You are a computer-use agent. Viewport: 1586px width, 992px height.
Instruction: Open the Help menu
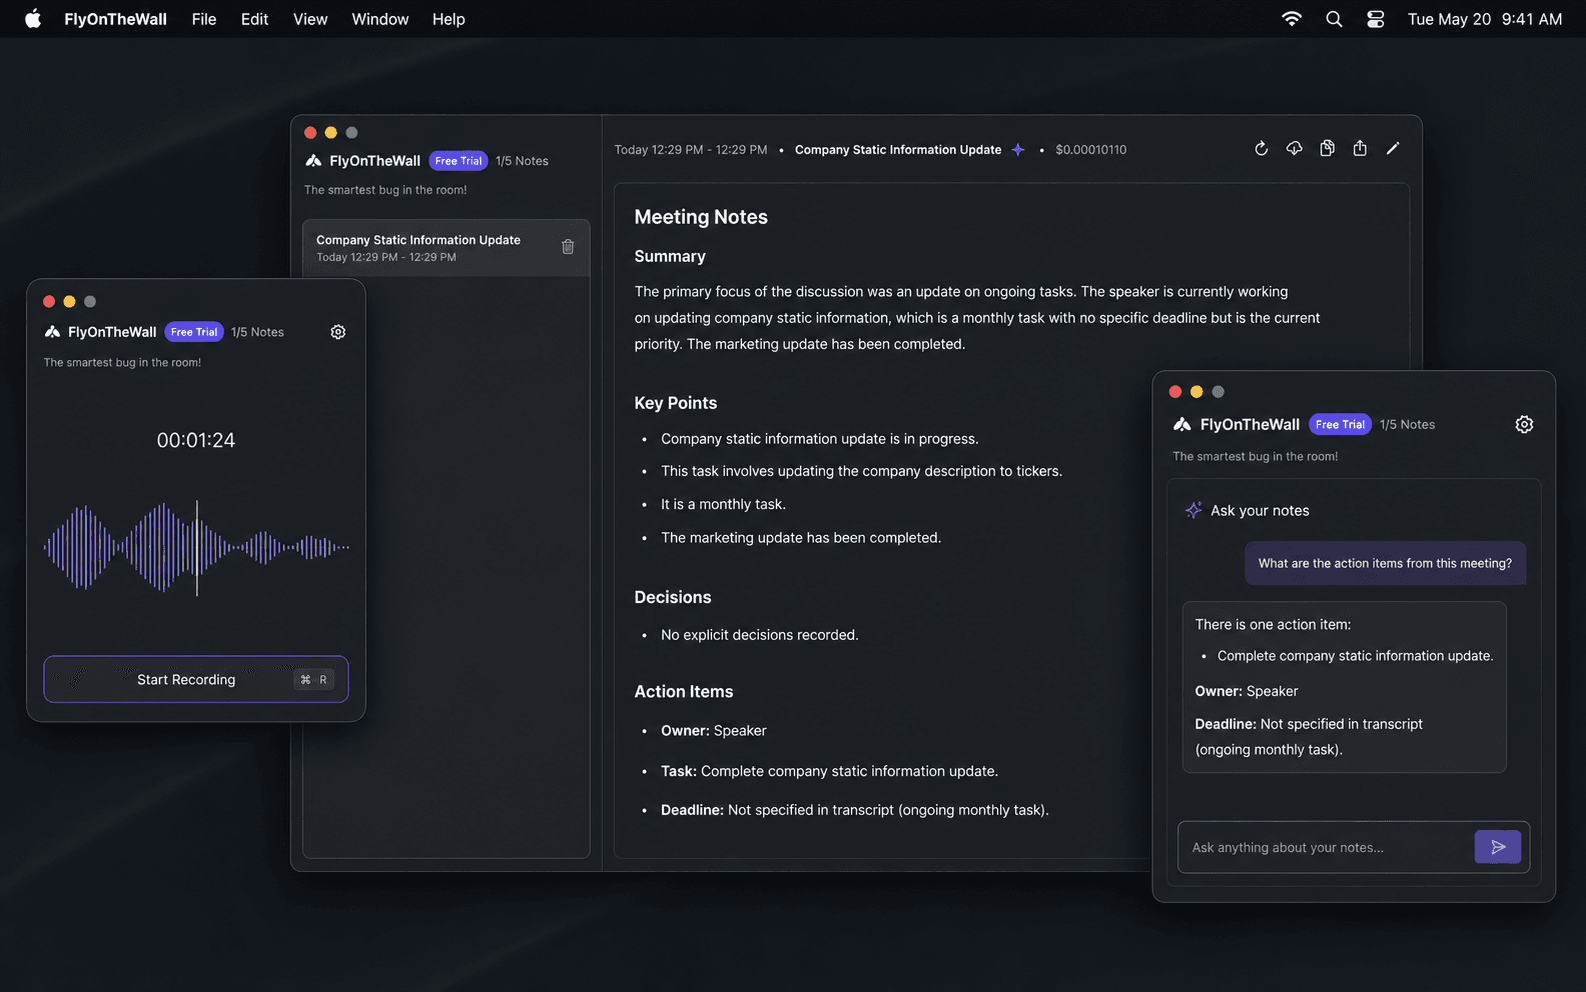(x=448, y=19)
